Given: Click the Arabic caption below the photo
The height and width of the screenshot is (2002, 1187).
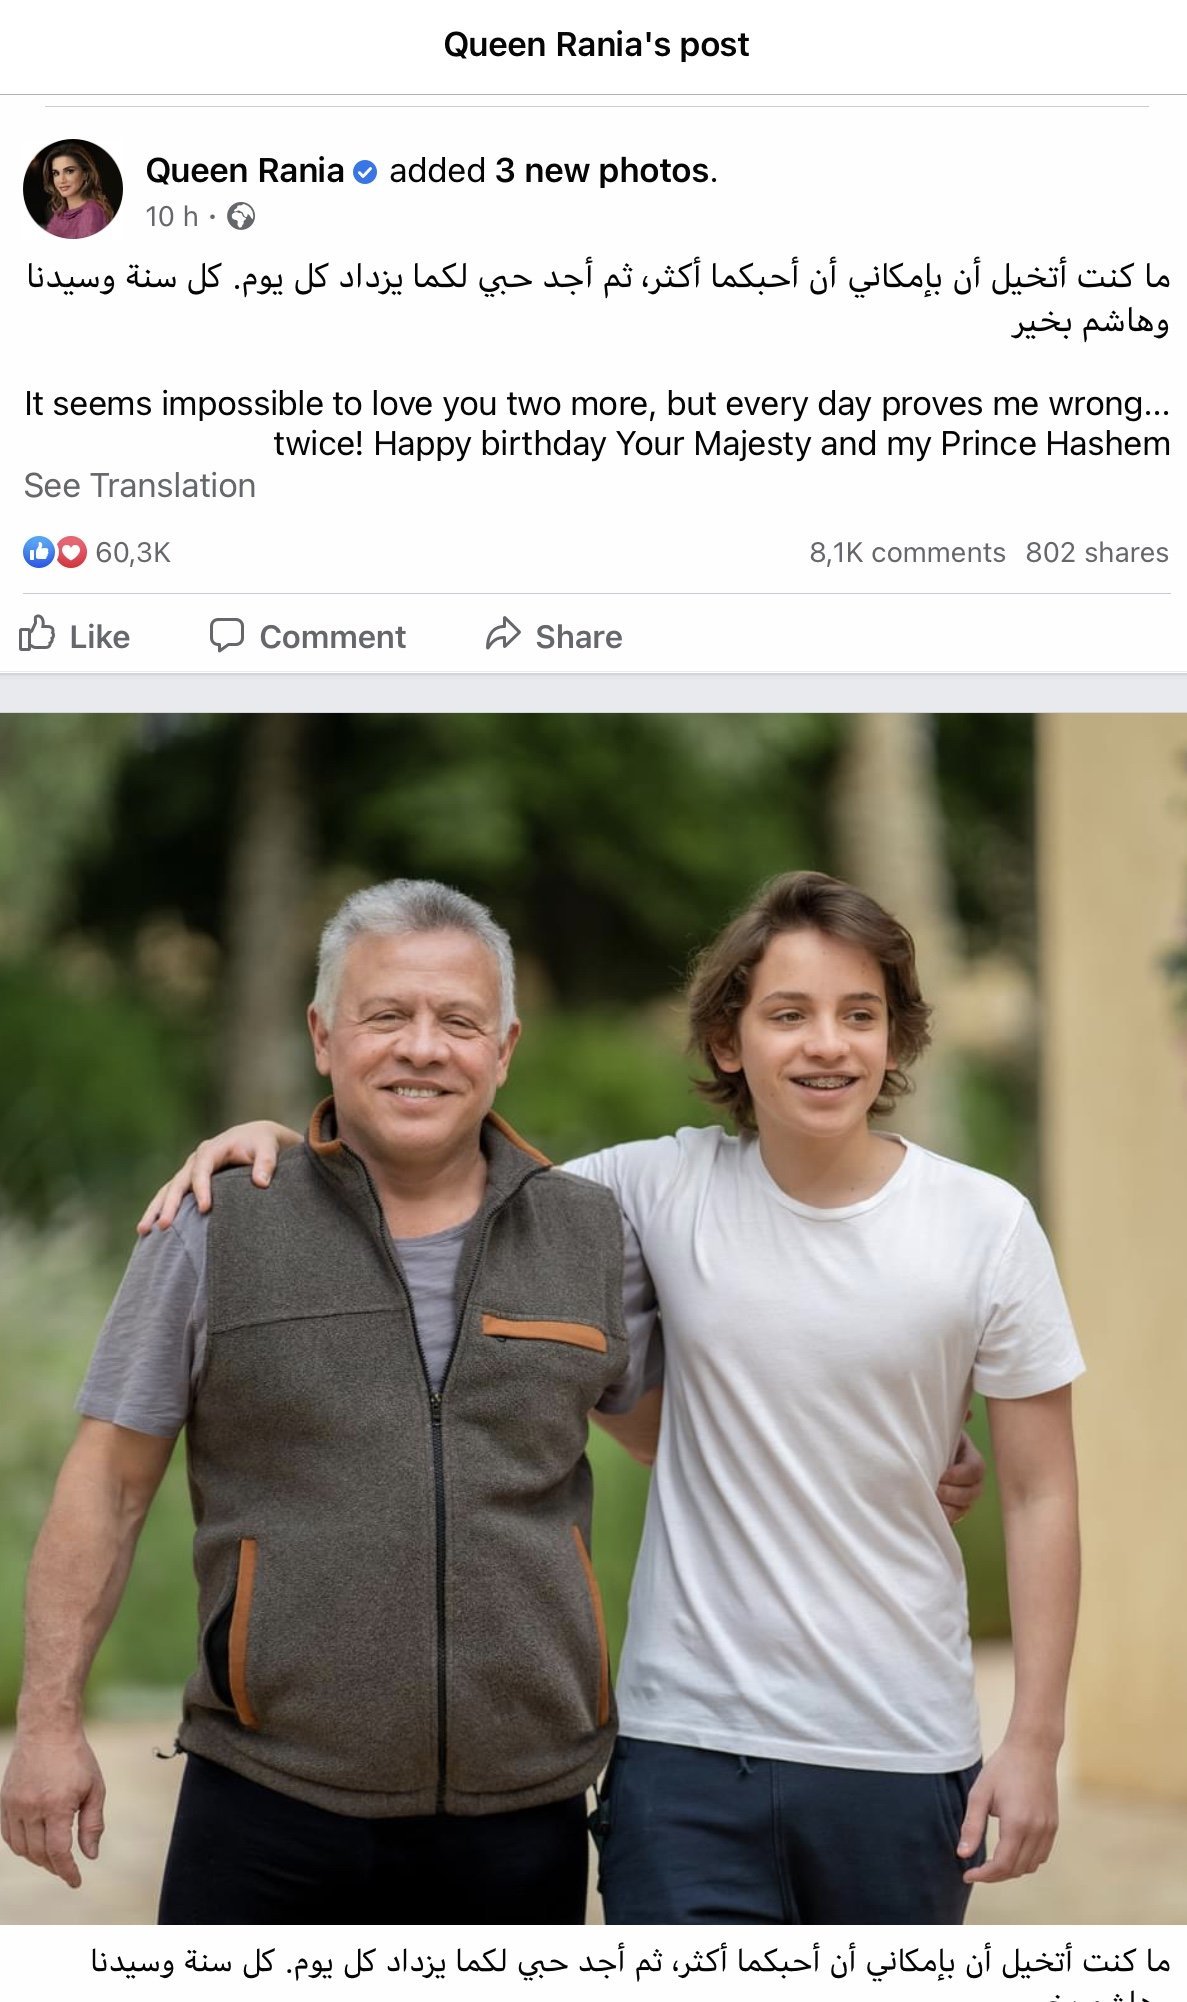Looking at the screenshot, I should [x=630, y=1963].
